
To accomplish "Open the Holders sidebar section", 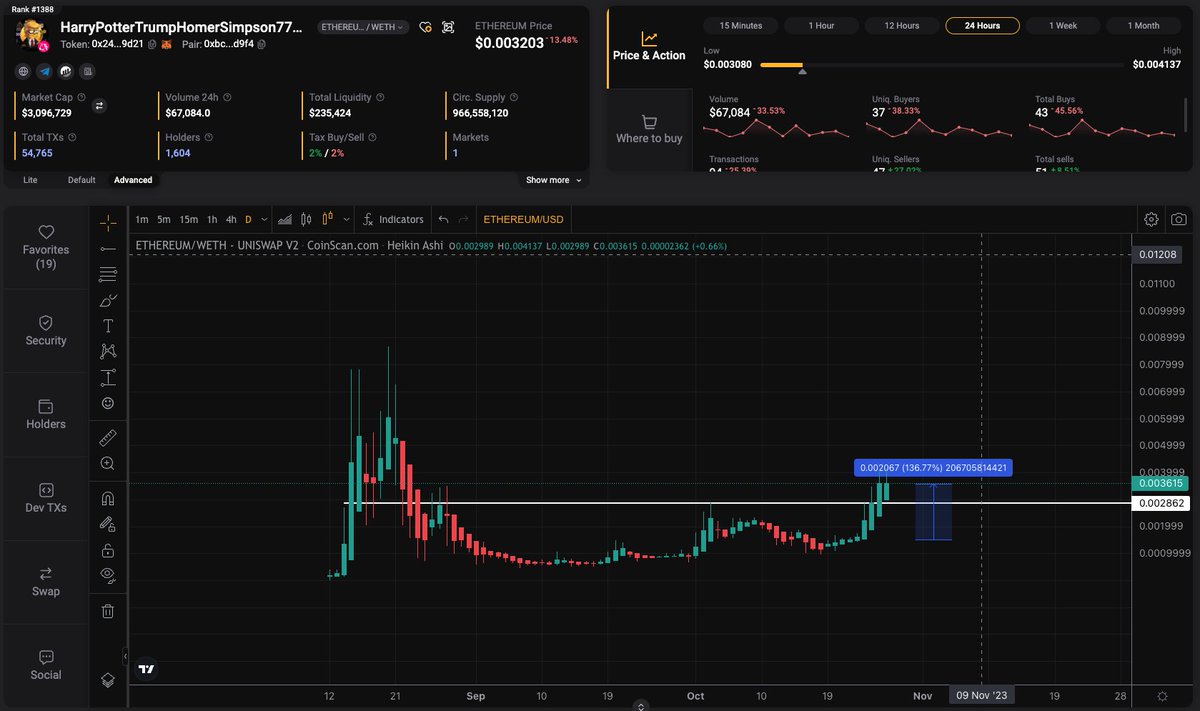I will pyautogui.click(x=46, y=415).
